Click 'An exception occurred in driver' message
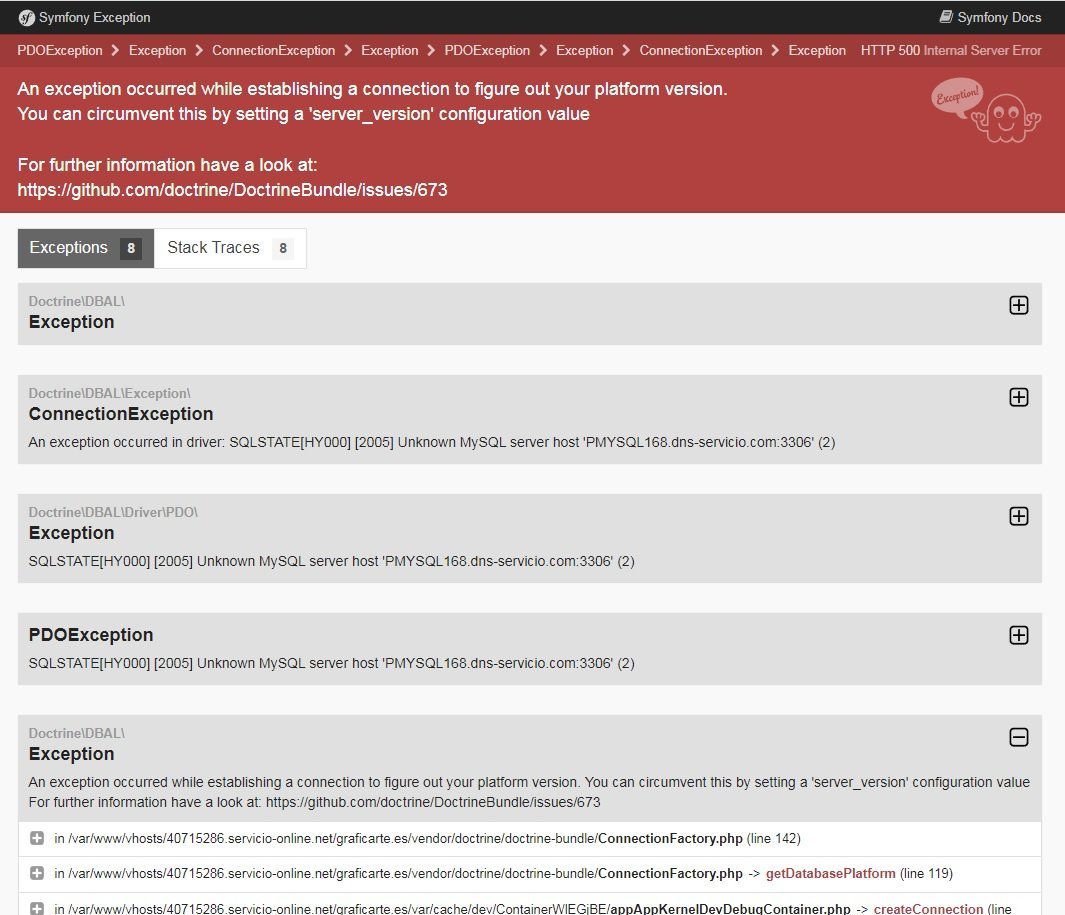 [x=432, y=442]
